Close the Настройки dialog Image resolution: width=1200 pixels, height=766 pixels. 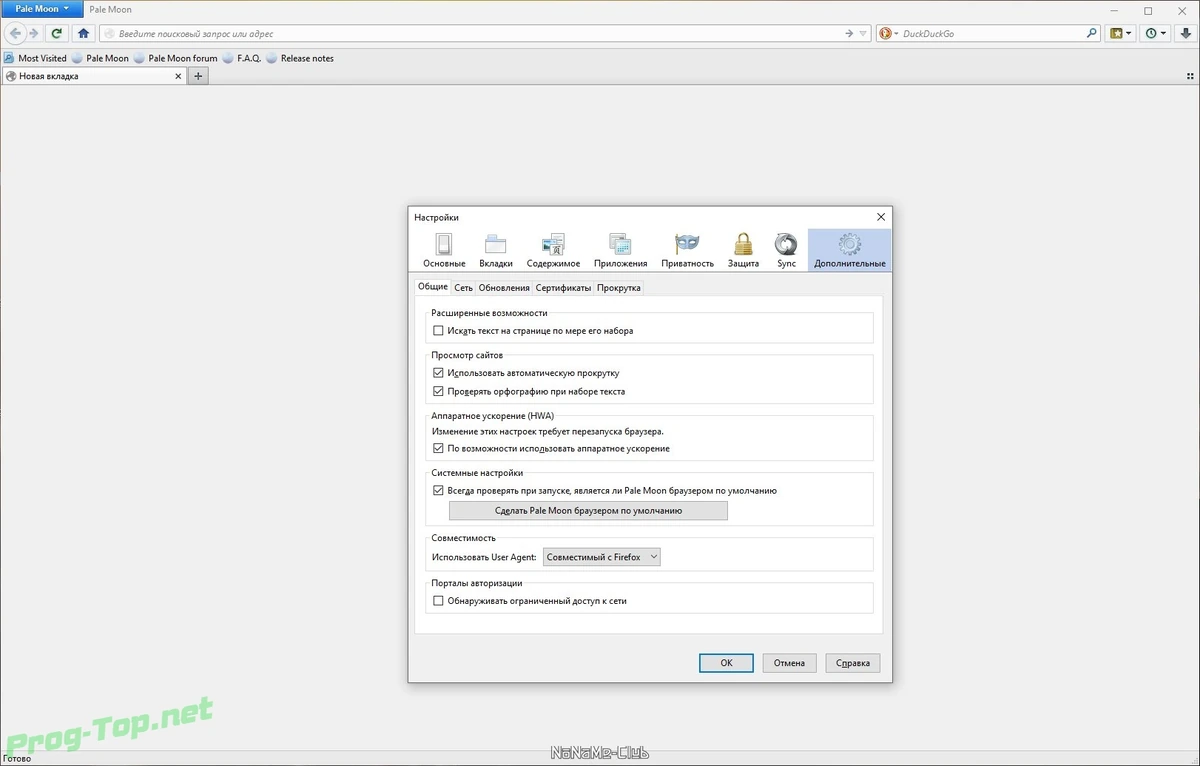click(880, 217)
